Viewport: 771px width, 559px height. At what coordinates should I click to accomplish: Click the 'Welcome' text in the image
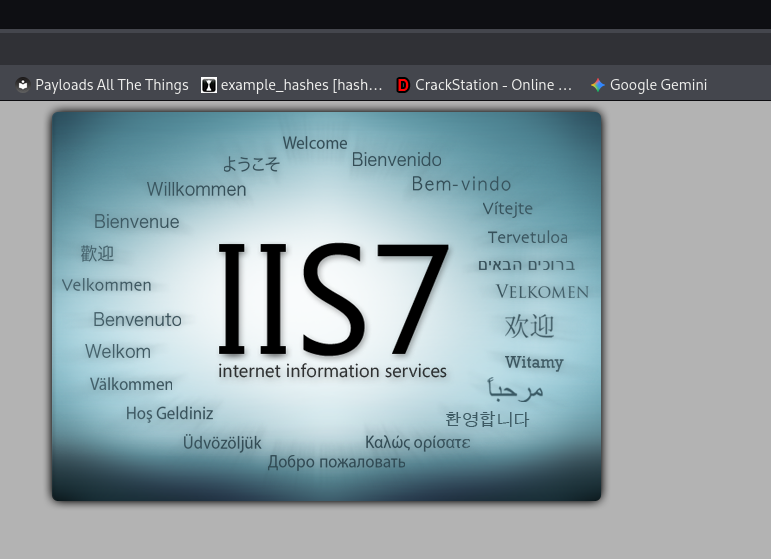tap(315, 143)
